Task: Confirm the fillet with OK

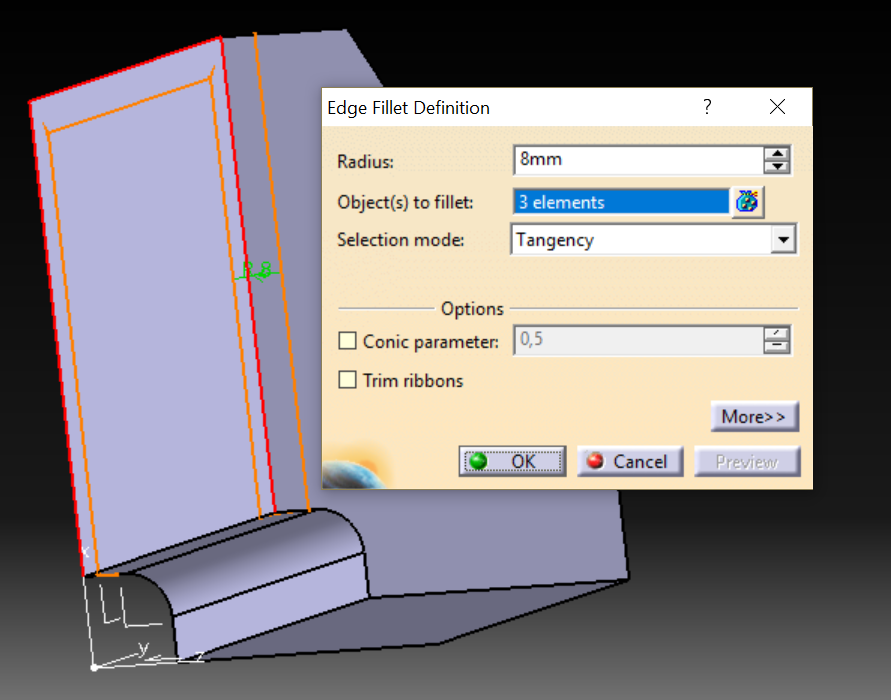Action: coord(512,461)
